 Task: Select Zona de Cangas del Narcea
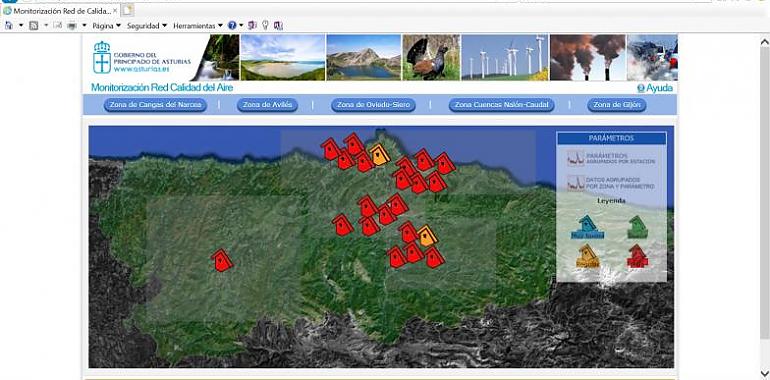[155, 105]
